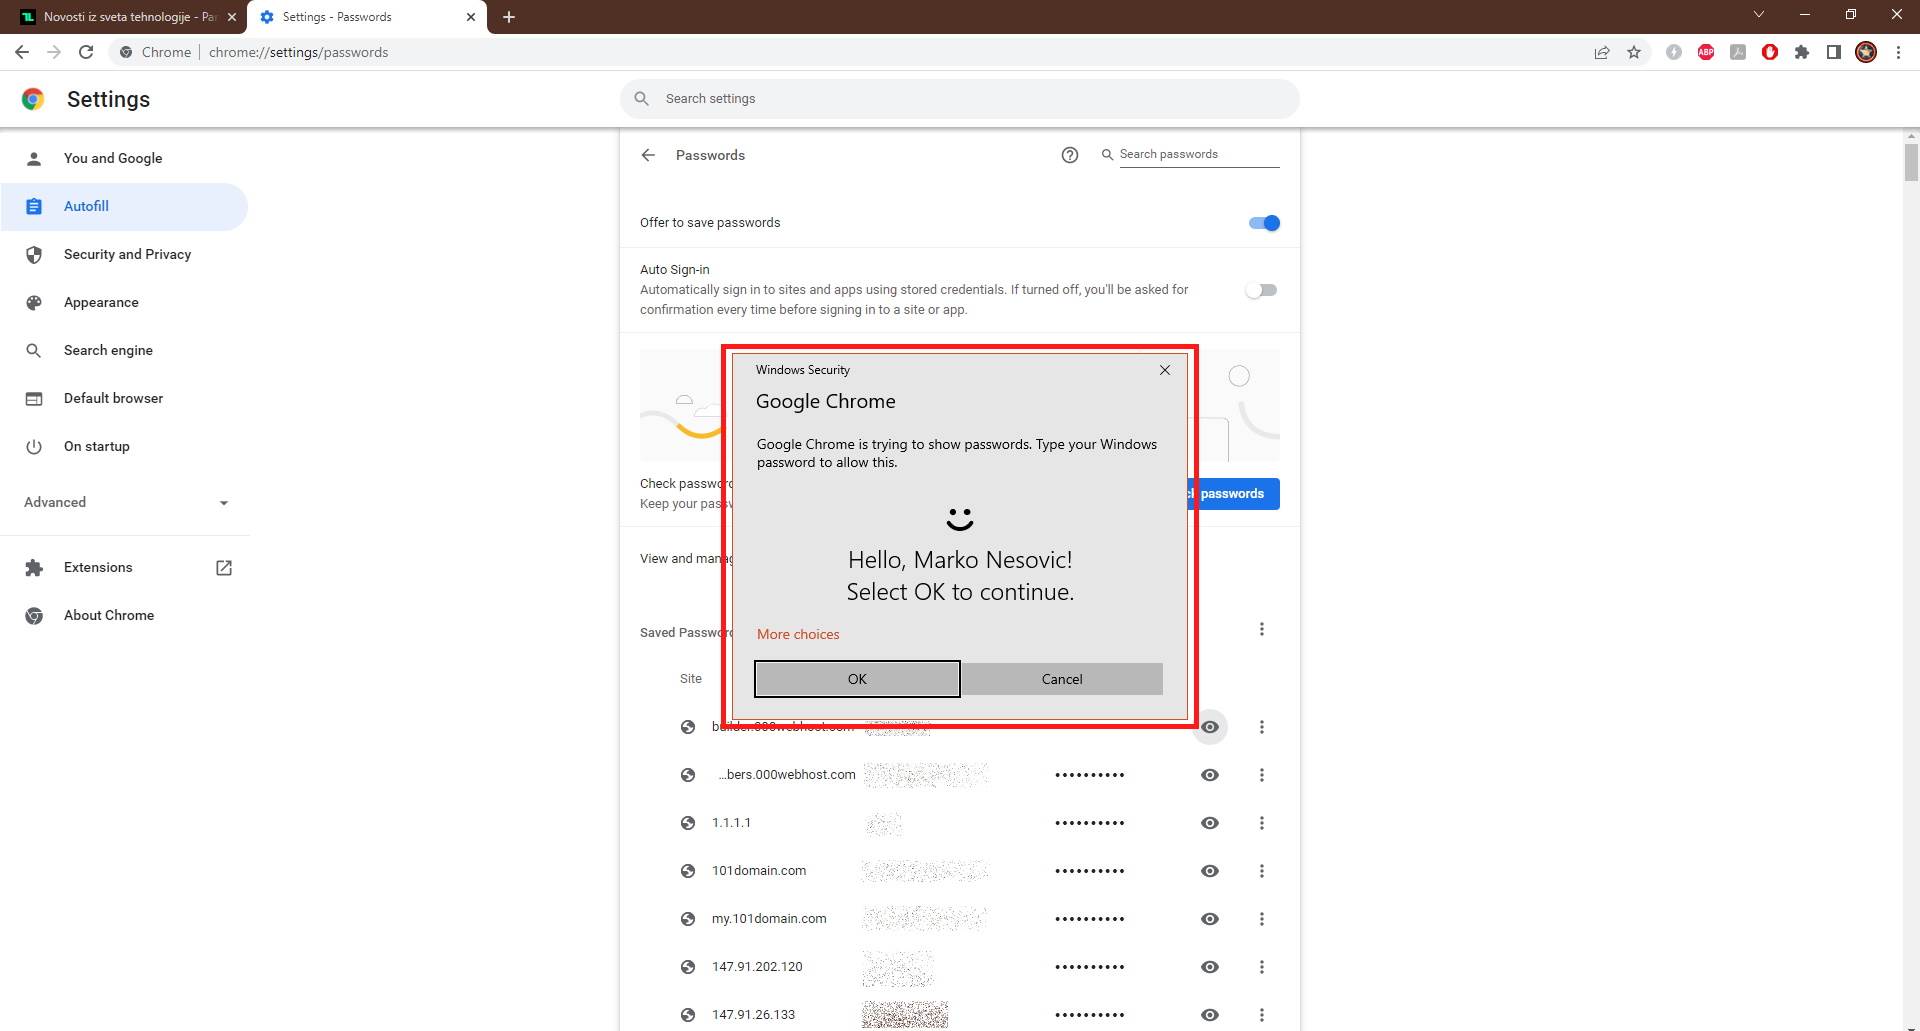The image size is (1920, 1031).
Task: Open Chrome's main three-dot menu
Action: tap(1899, 52)
